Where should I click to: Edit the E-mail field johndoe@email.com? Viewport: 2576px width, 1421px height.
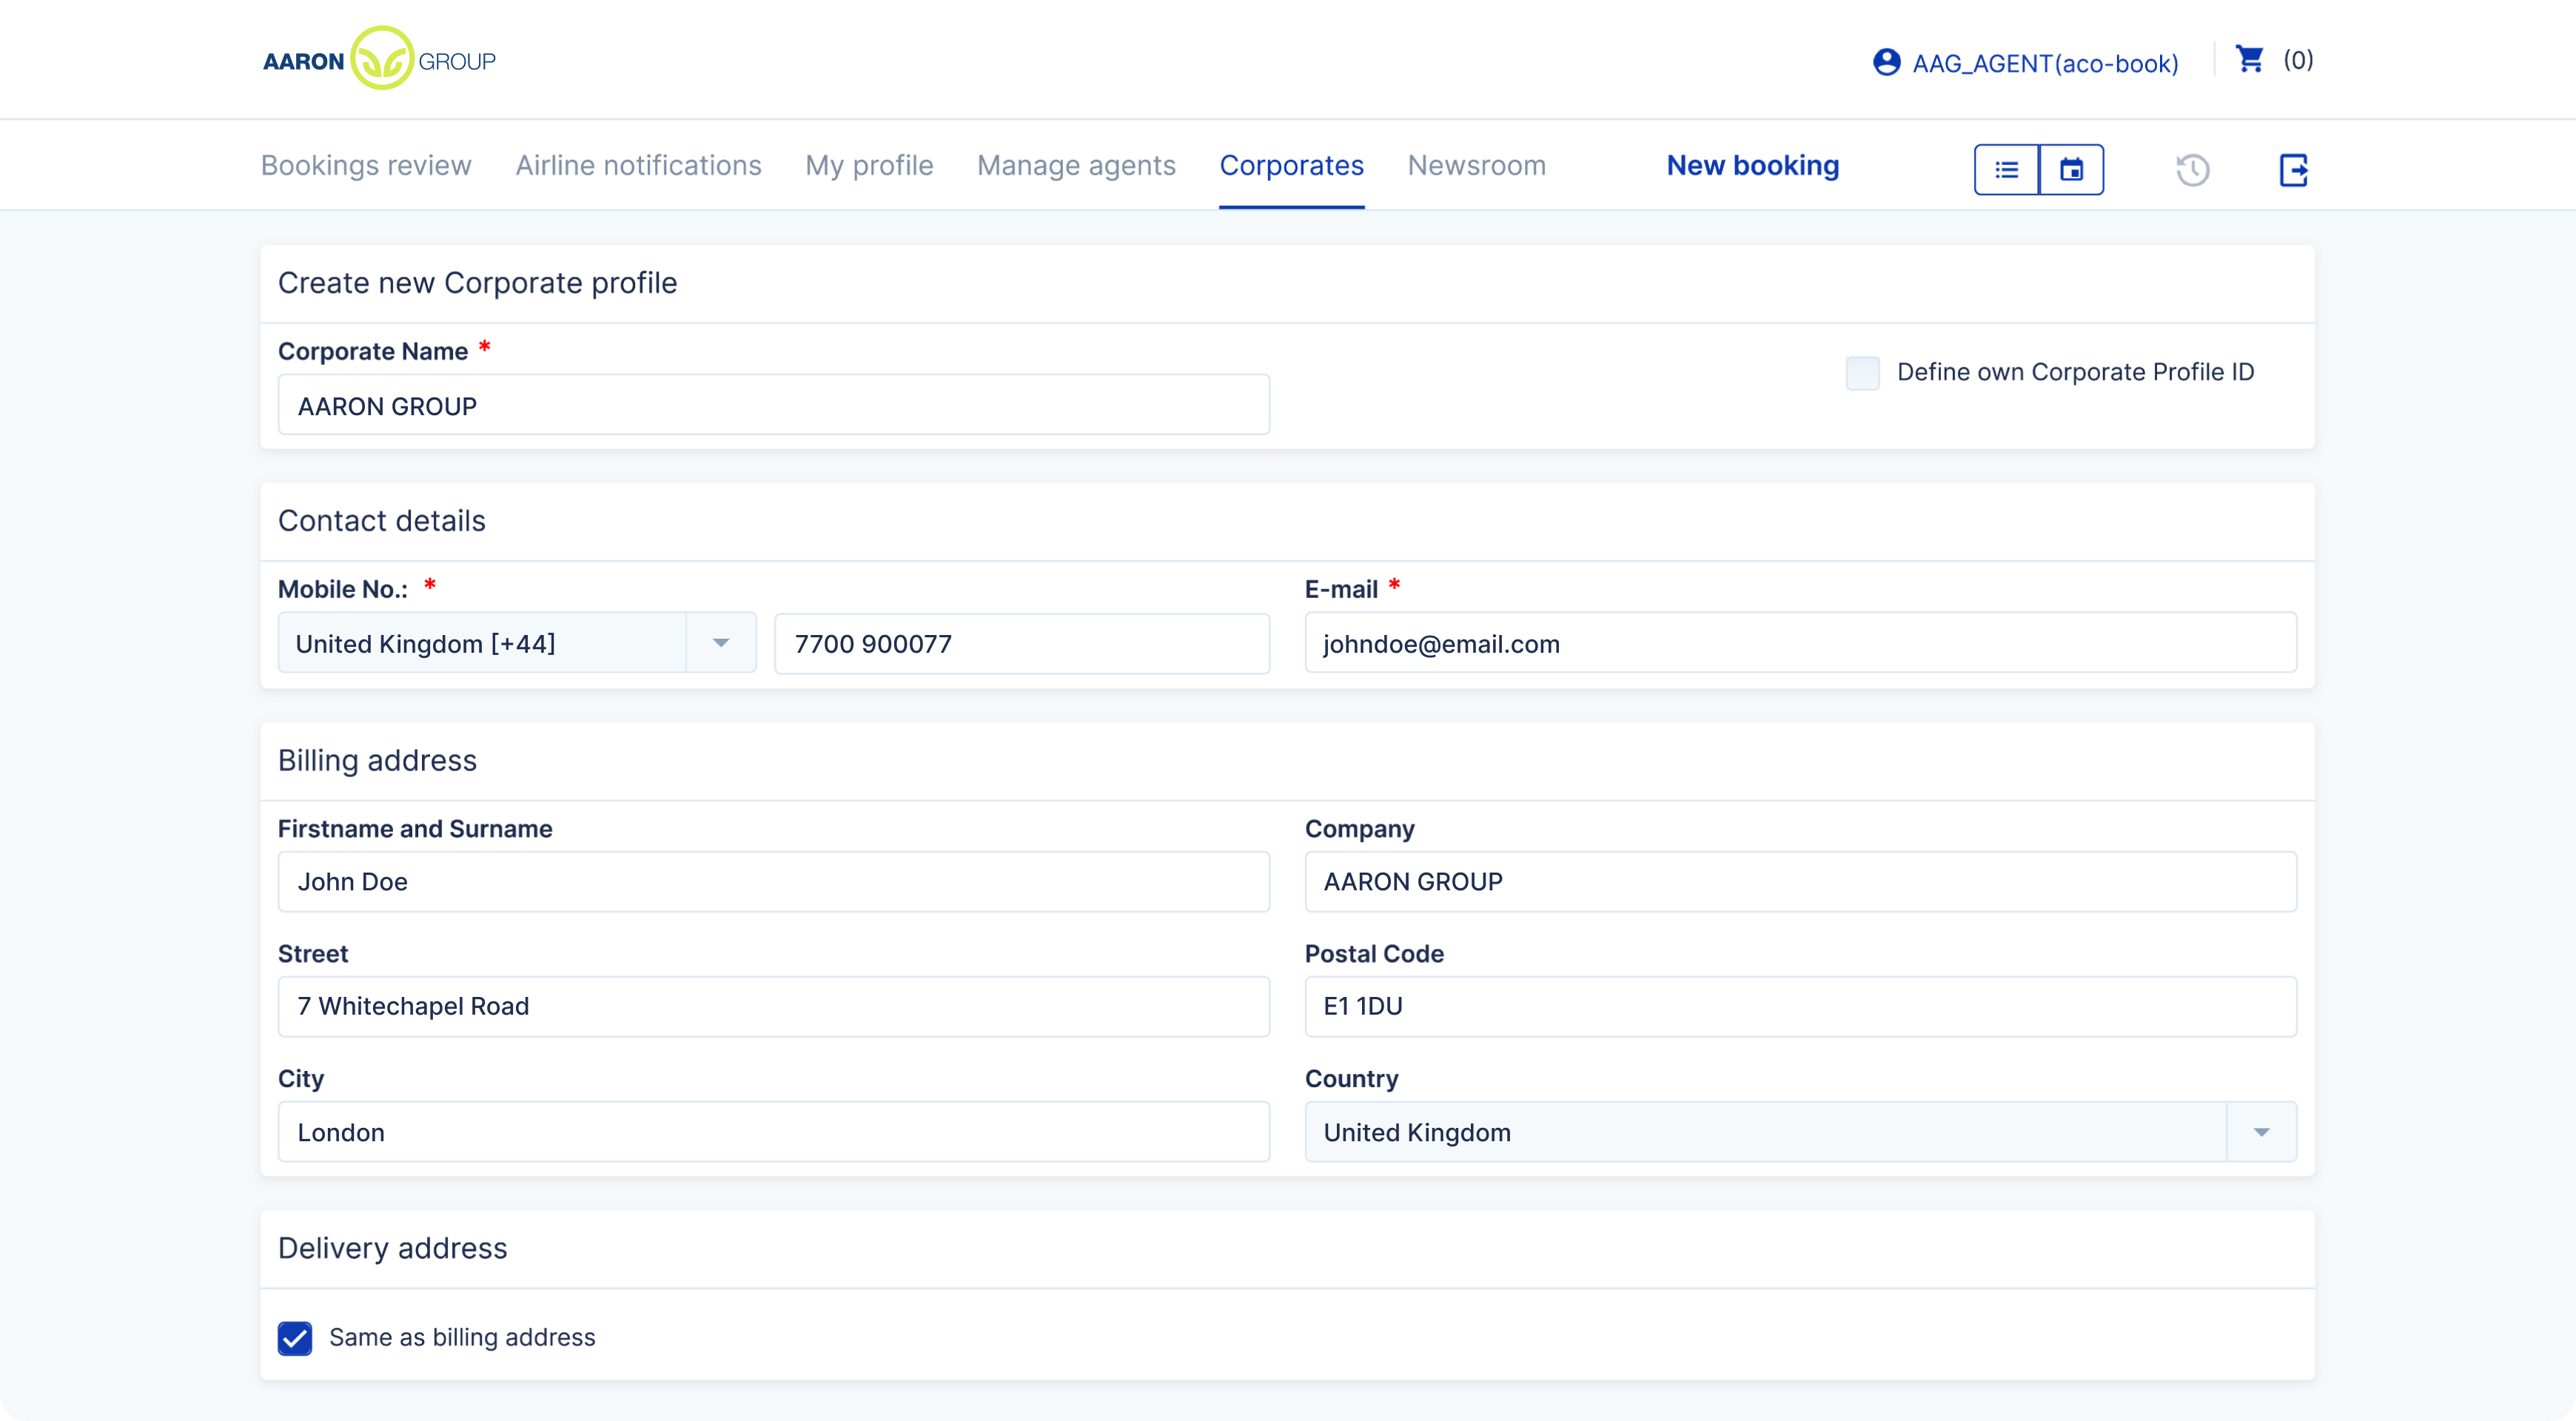(1800, 643)
